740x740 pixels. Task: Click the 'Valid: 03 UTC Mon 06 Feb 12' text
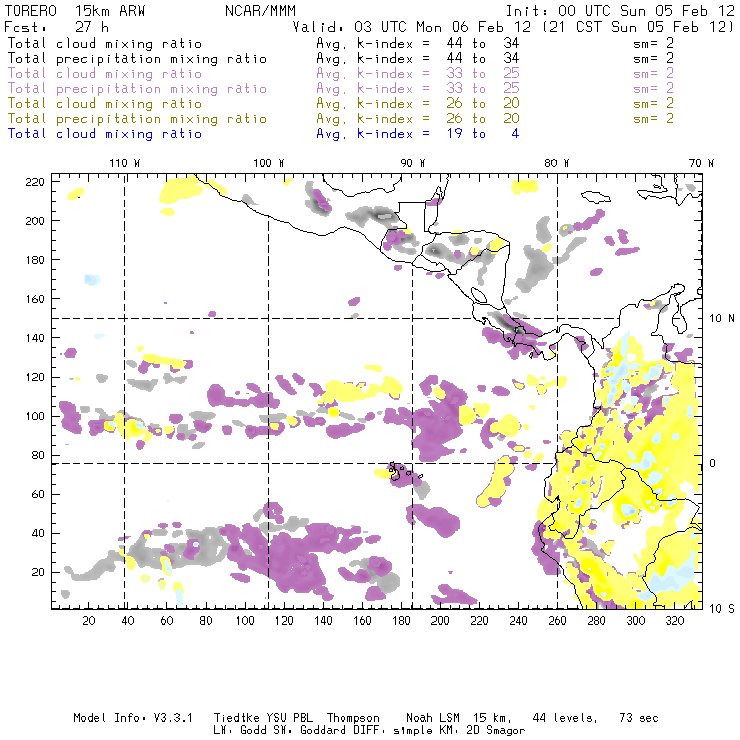pyautogui.click(x=412, y=26)
